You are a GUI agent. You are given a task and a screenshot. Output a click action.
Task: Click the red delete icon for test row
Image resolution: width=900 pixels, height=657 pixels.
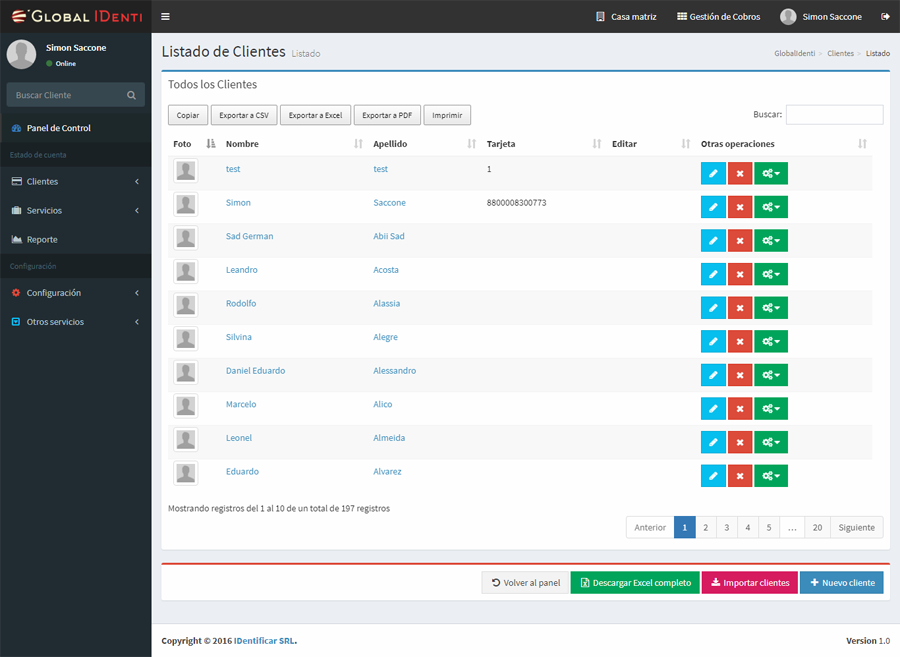coord(740,173)
